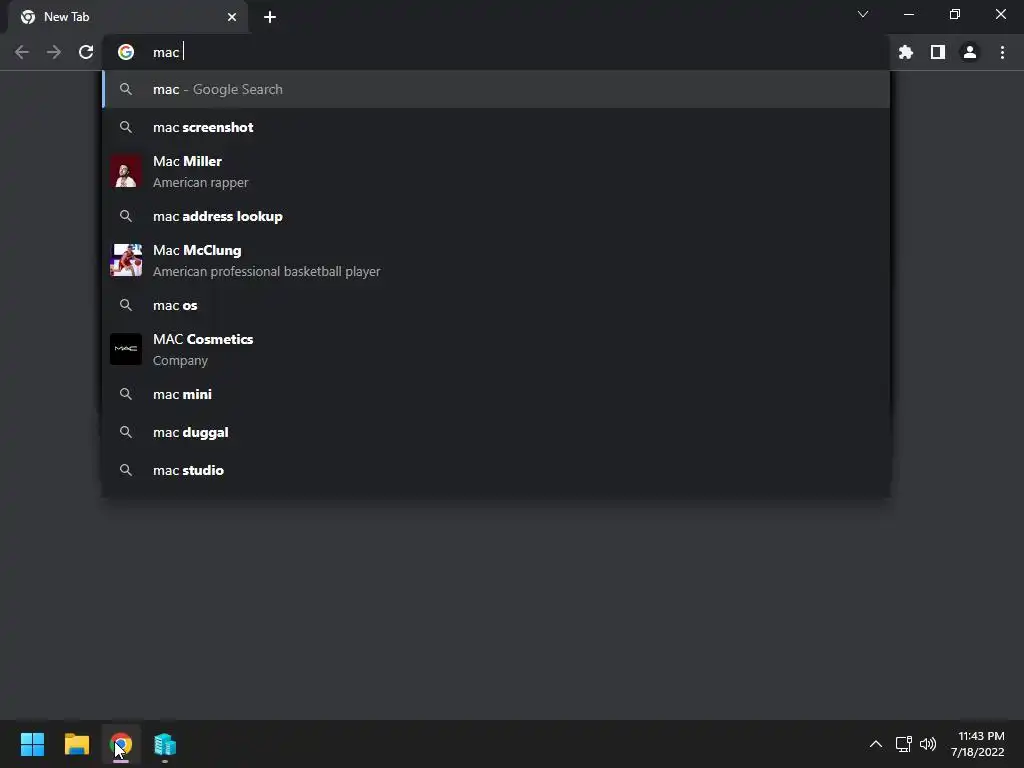1024x768 pixels.
Task: Open a new tab with plus button
Action: coord(270,17)
